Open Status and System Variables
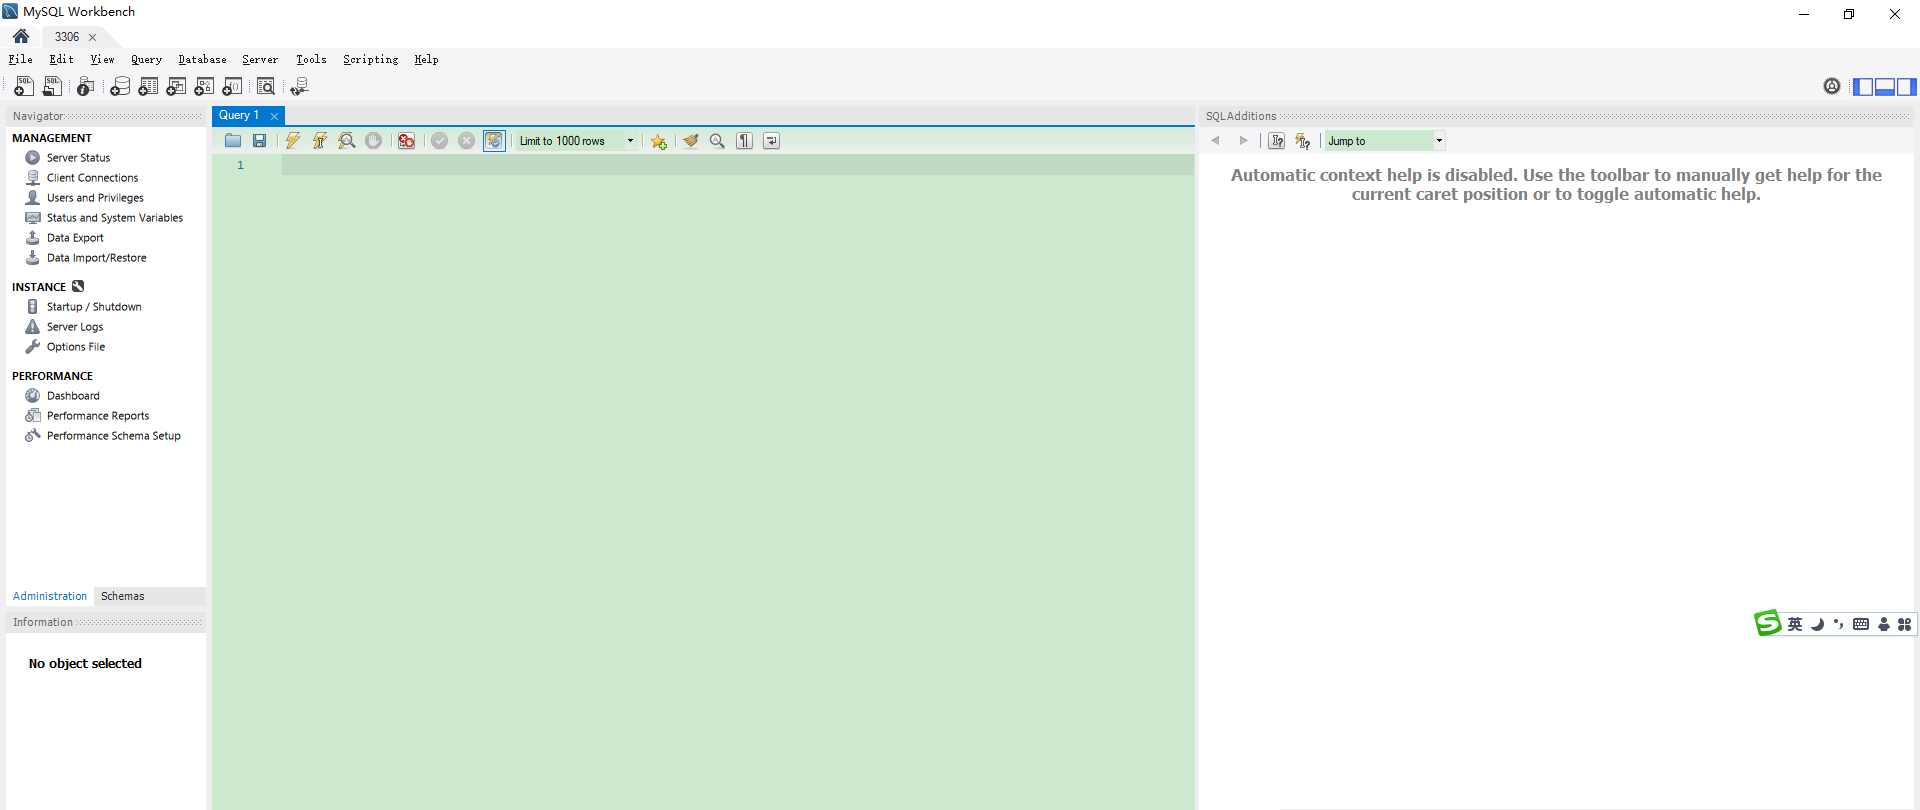Screen dimensions: 1920x810 click(x=115, y=218)
